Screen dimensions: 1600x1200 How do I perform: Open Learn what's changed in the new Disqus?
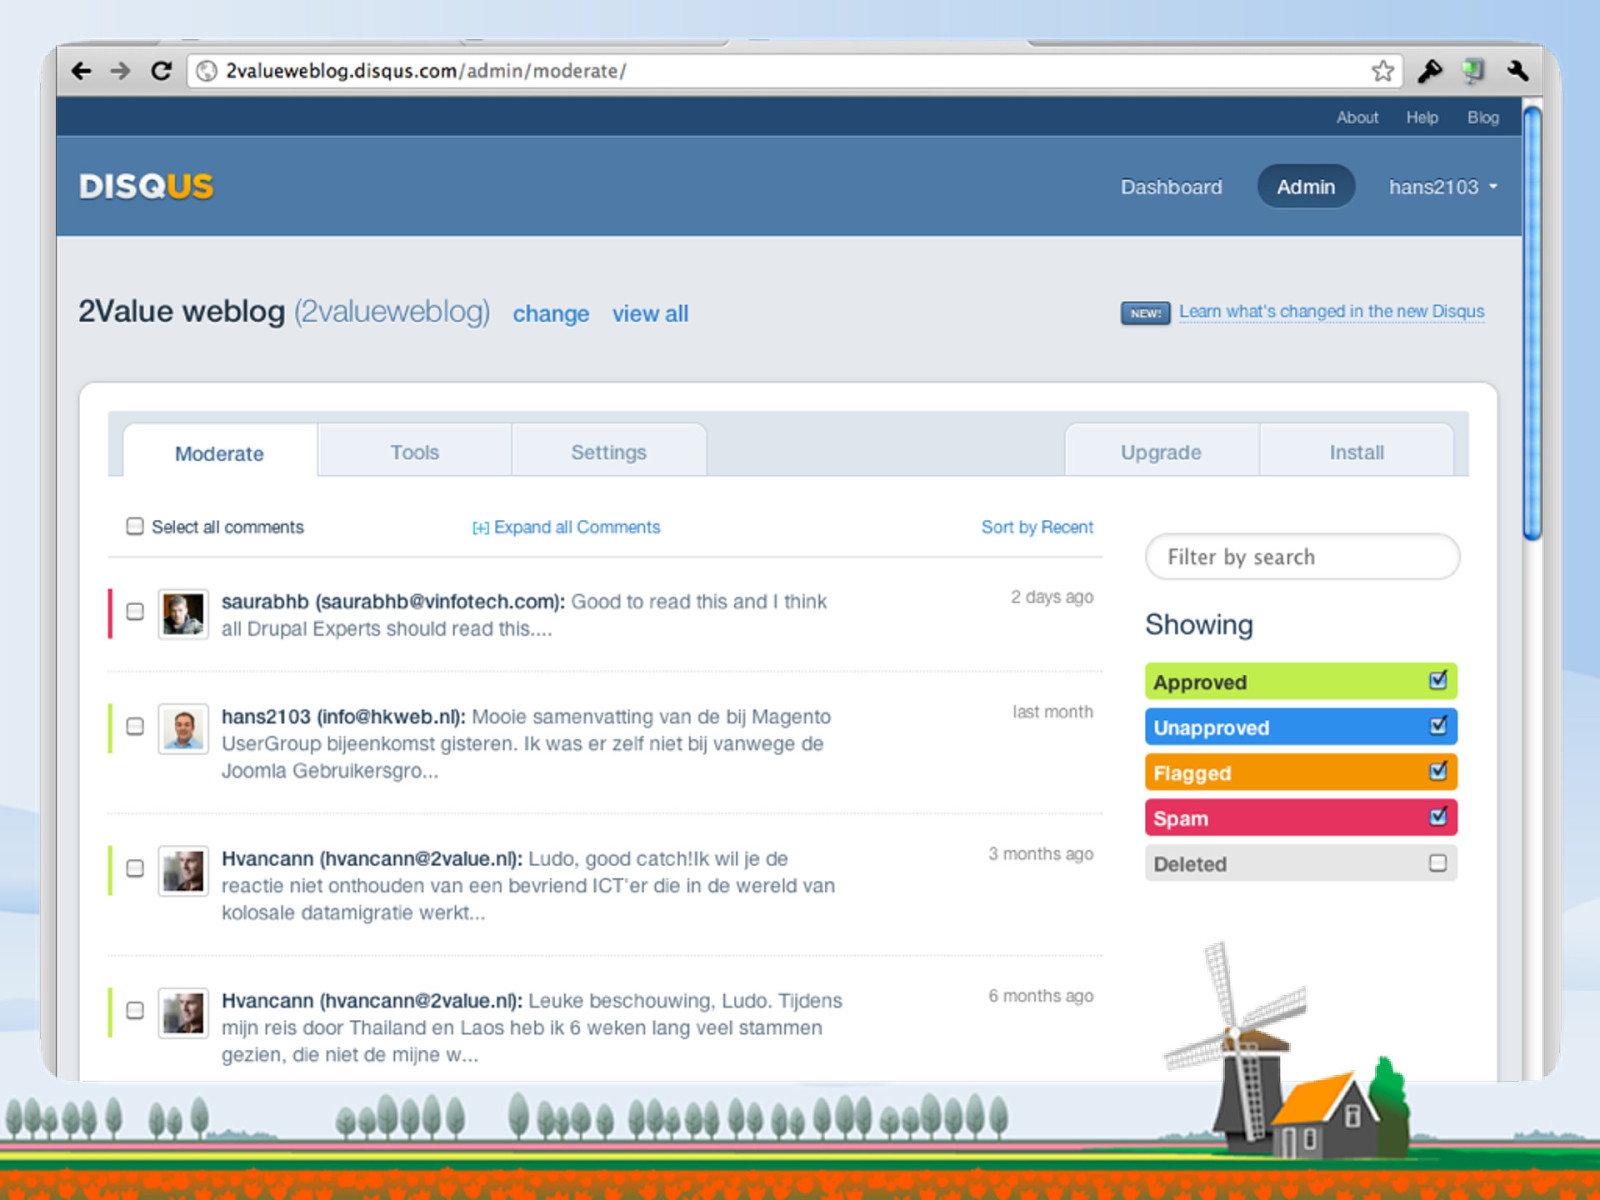click(x=1331, y=311)
